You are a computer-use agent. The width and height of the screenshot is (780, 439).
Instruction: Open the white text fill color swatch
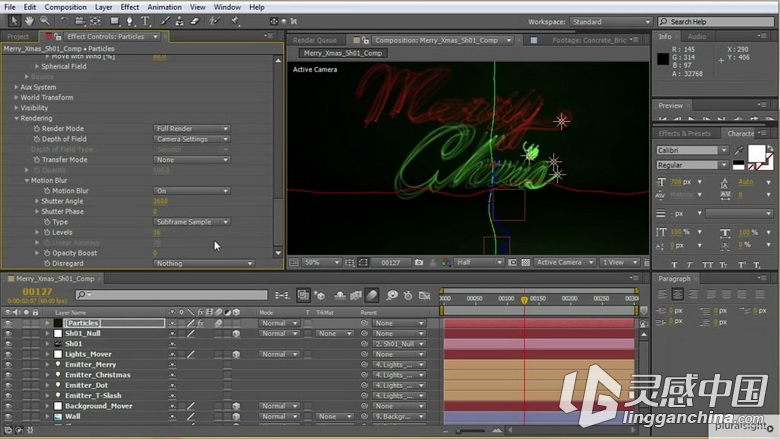click(756, 154)
